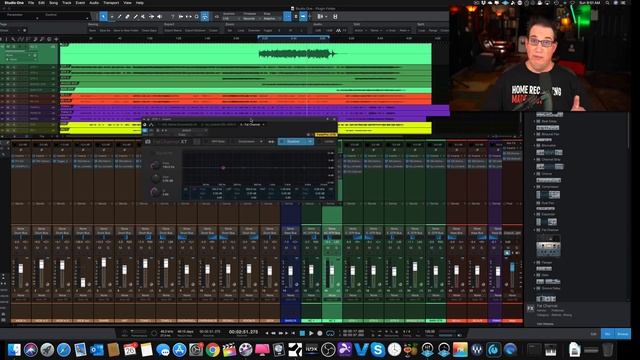The height and width of the screenshot is (360, 640).
Task: Select the Mute tool
Action: tap(143, 17)
